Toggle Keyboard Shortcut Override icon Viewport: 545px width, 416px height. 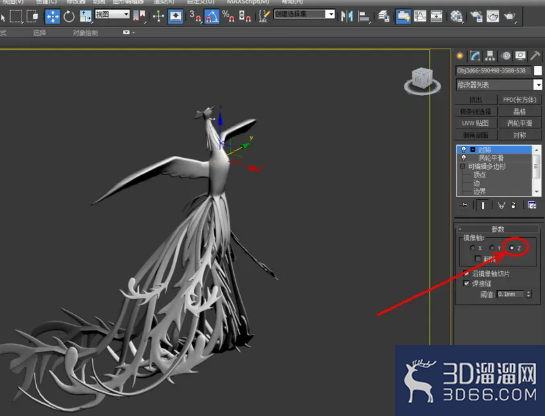[x=175, y=16]
